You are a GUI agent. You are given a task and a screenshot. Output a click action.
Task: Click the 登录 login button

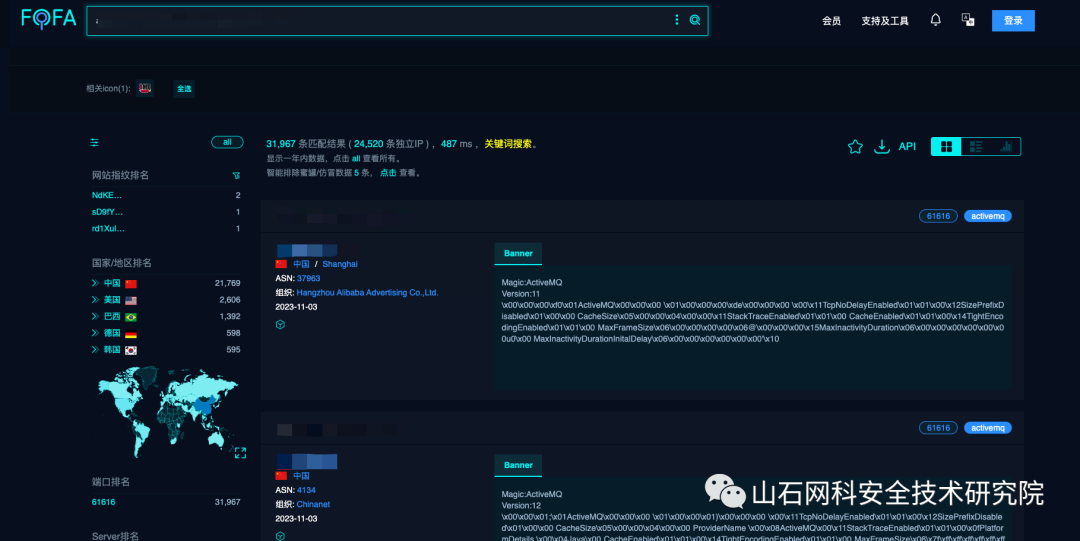(1013, 21)
